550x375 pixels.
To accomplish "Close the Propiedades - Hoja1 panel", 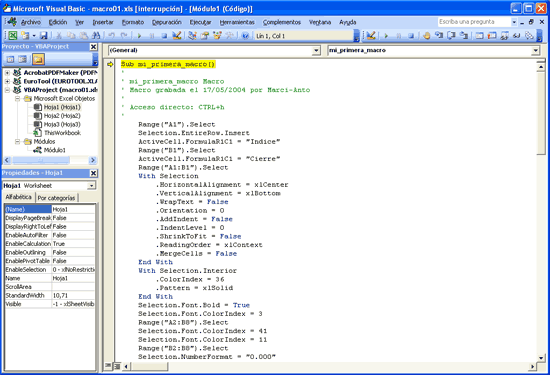I will click(93, 173).
